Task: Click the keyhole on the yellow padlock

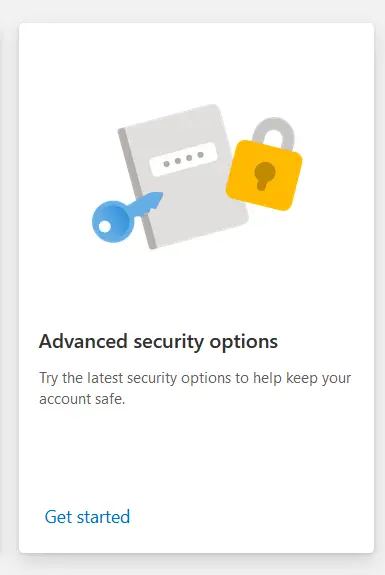Action: pos(264,176)
